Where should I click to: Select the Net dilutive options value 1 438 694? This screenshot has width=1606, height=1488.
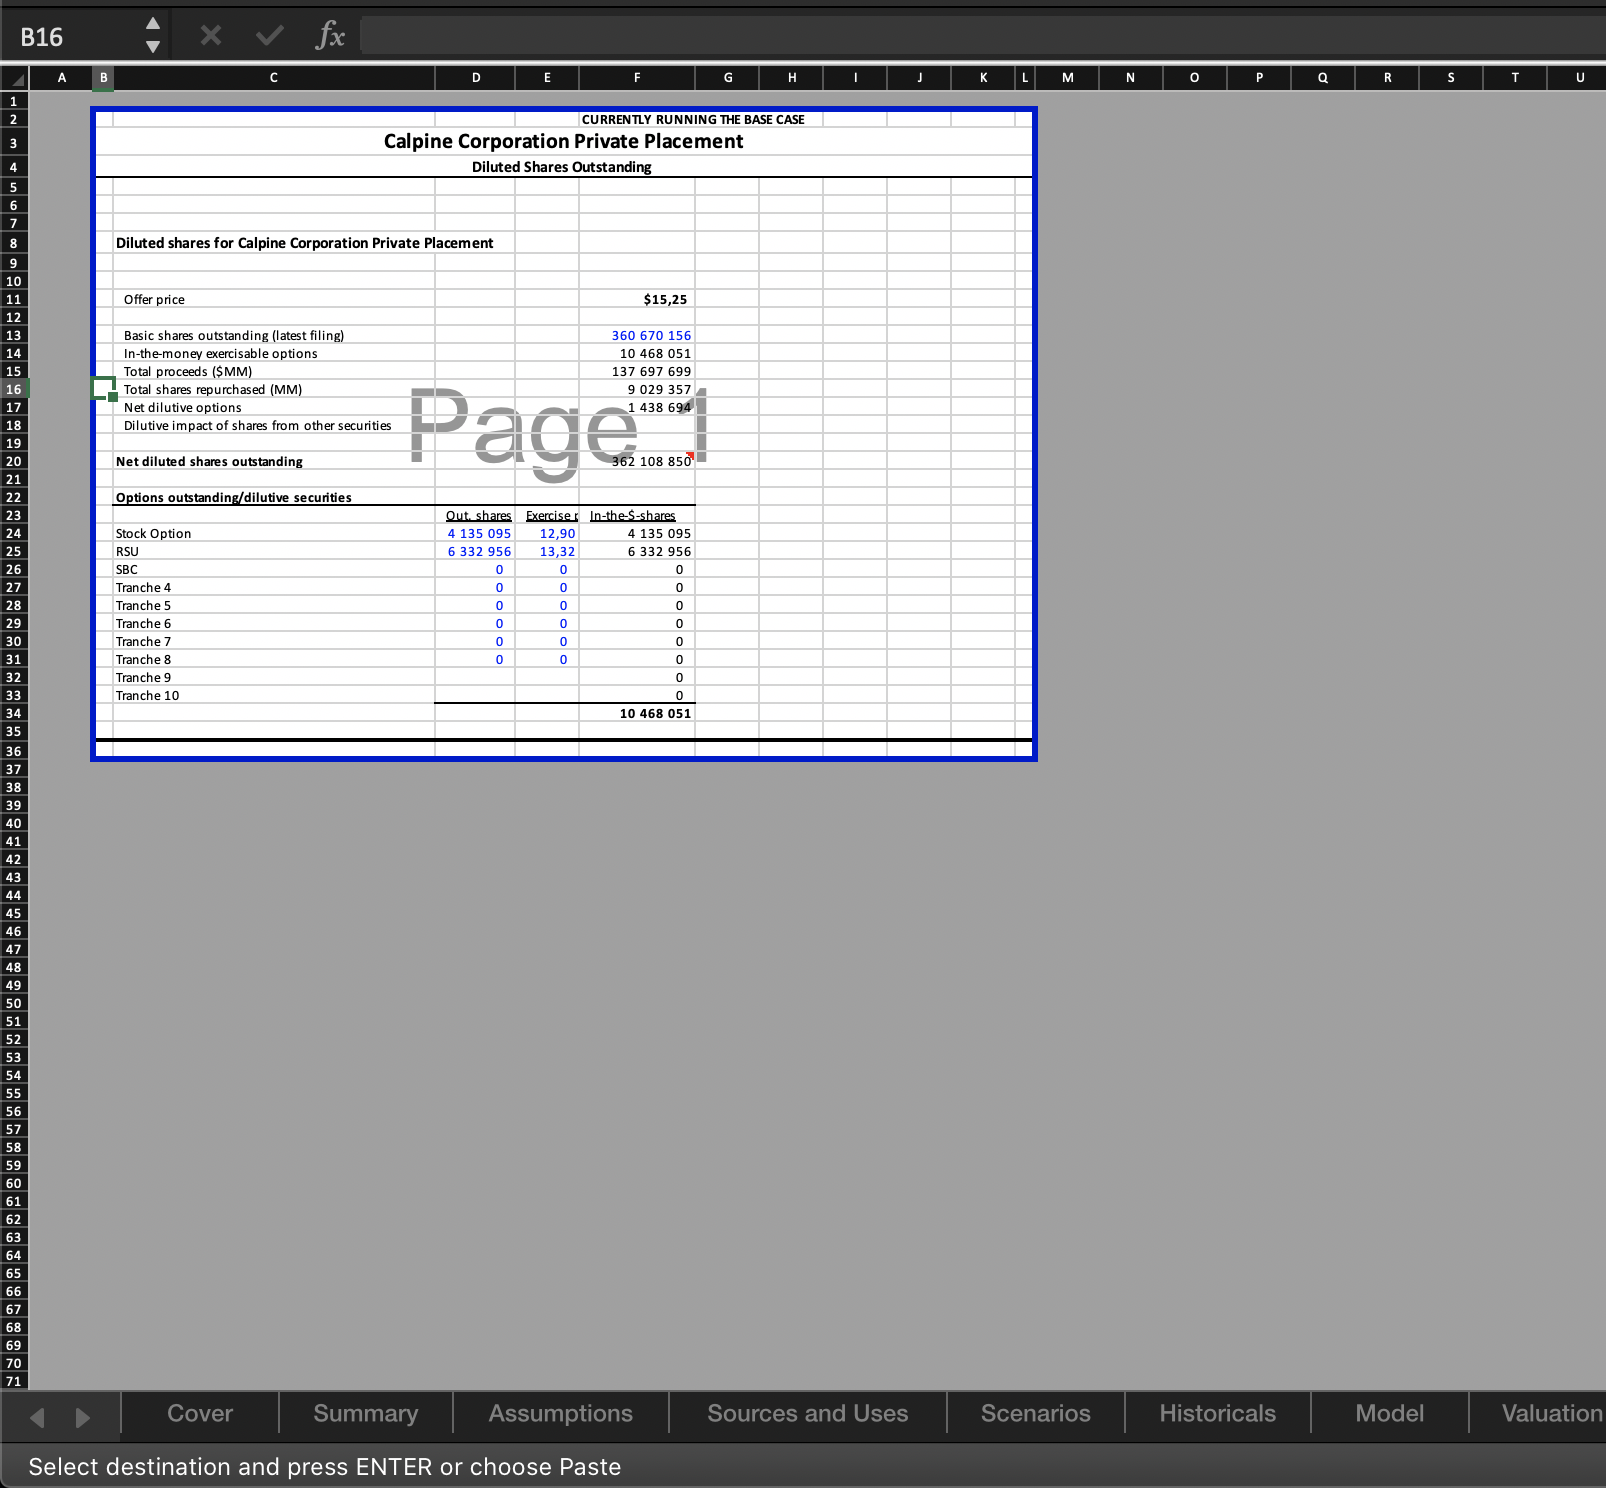[659, 407]
